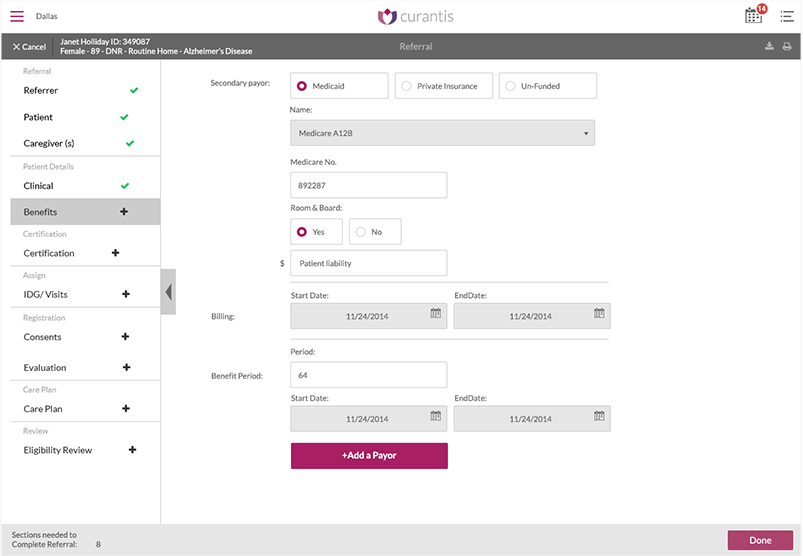Collapse the sidebar with arrow handle
This screenshot has width=803, height=556.
(168, 292)
